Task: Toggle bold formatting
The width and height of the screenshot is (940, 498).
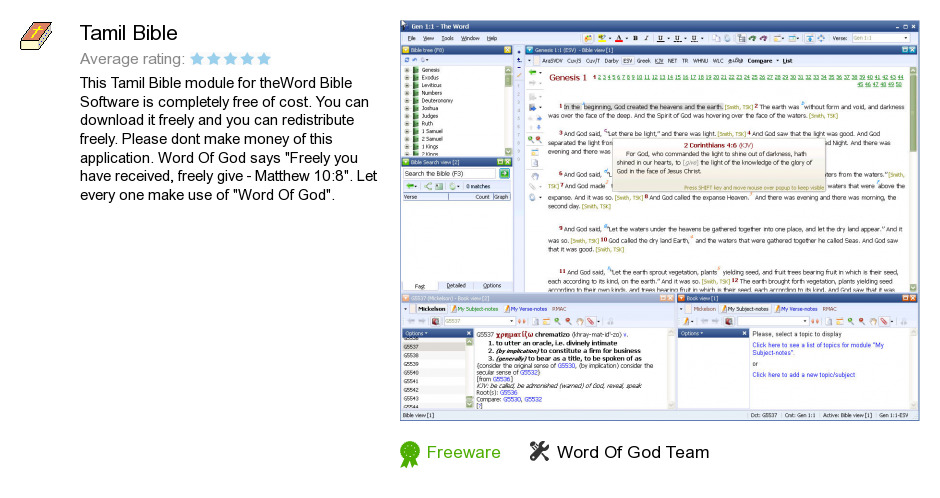Action: pyautogui.click(x=635, y=38)
